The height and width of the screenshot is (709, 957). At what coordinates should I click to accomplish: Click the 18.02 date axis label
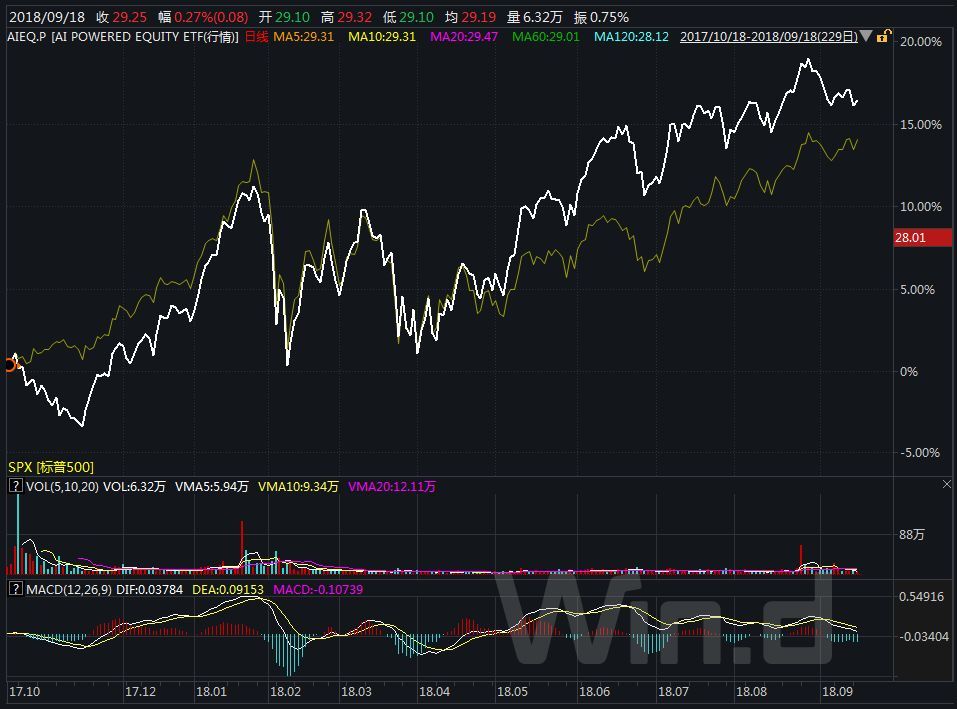pos(285,691)
